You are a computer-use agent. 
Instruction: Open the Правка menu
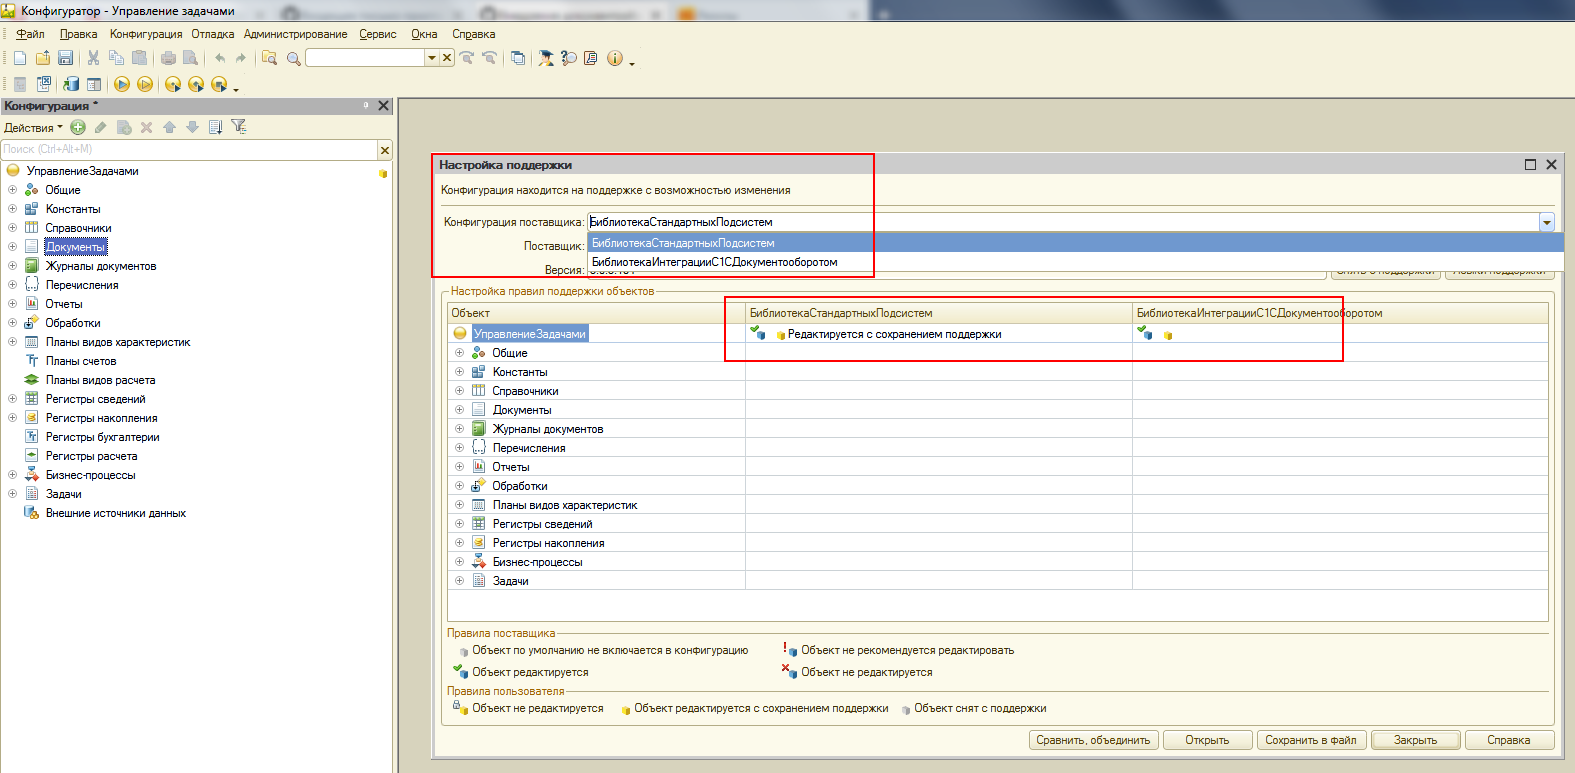pyautogui.click(x=78, y=34)
